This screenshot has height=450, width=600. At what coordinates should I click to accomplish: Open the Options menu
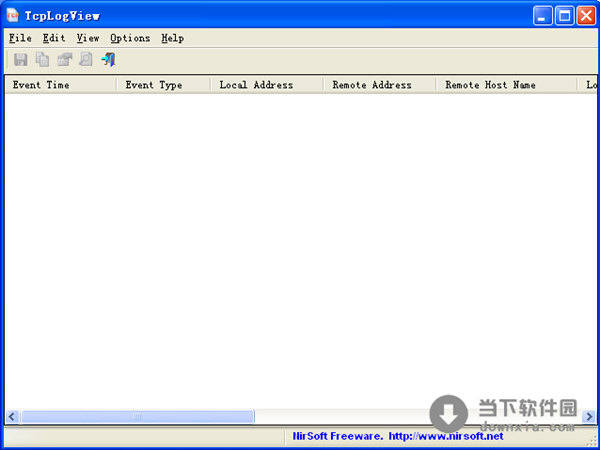tap(130, 38)
